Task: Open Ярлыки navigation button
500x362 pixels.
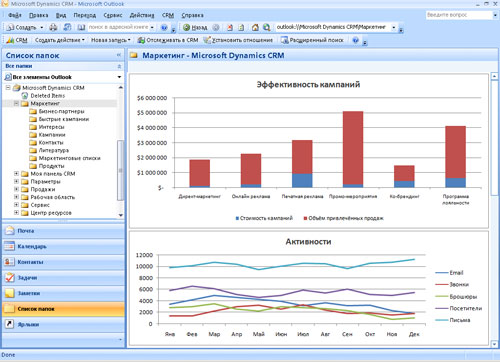Action: coord(63,324)
